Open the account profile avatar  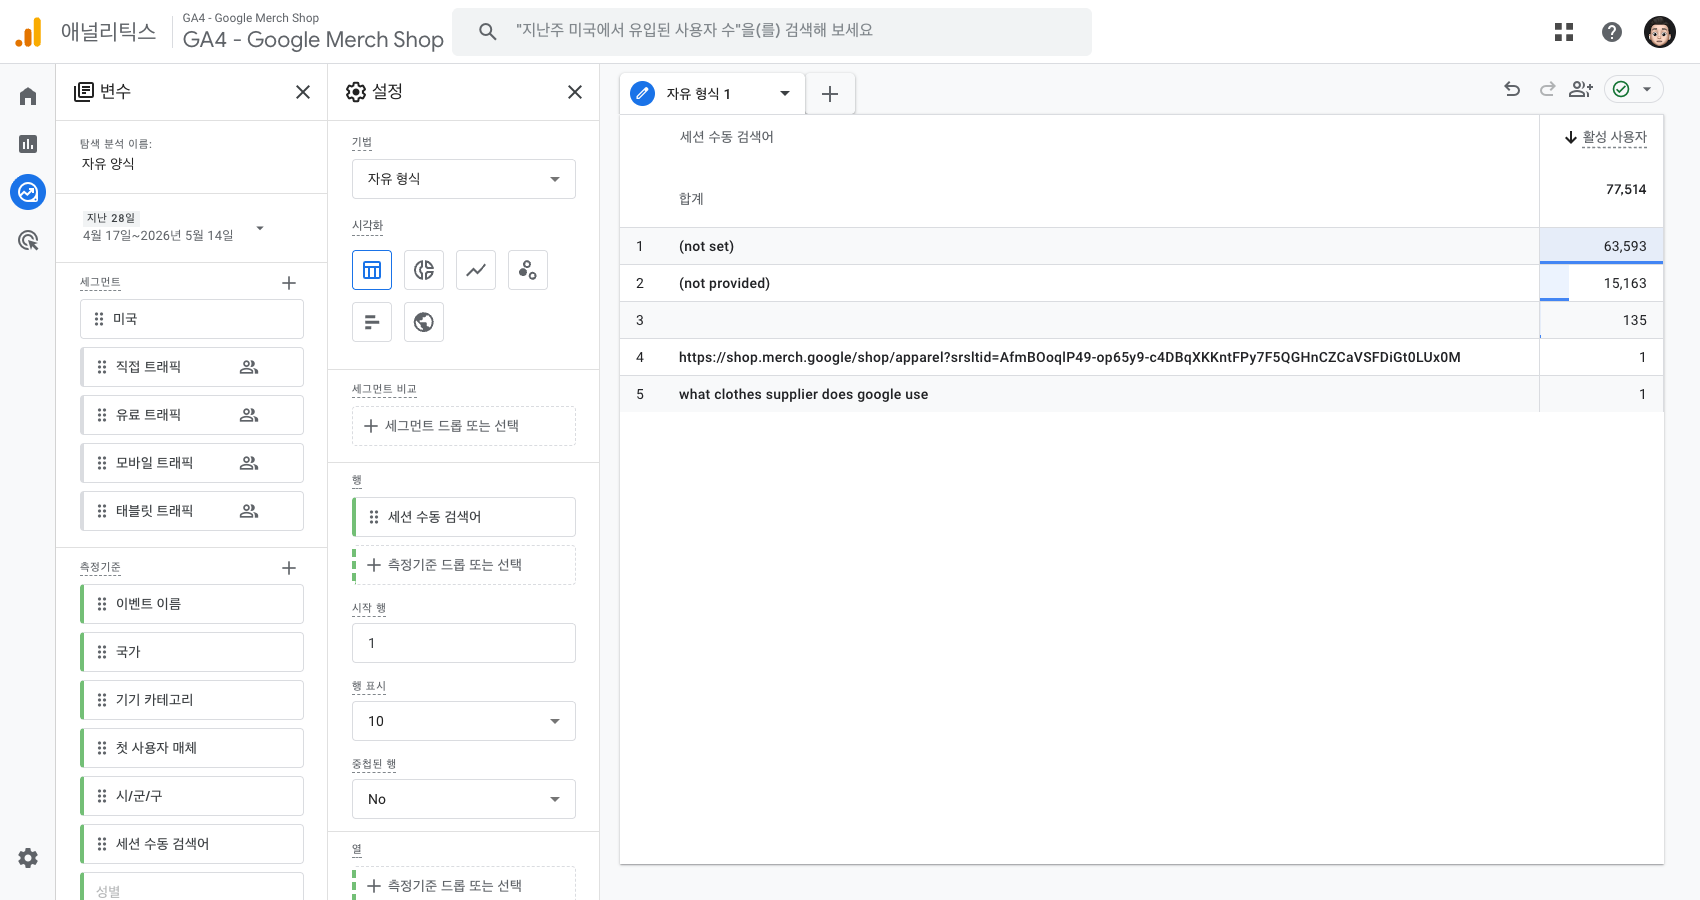coord(1660,32)
